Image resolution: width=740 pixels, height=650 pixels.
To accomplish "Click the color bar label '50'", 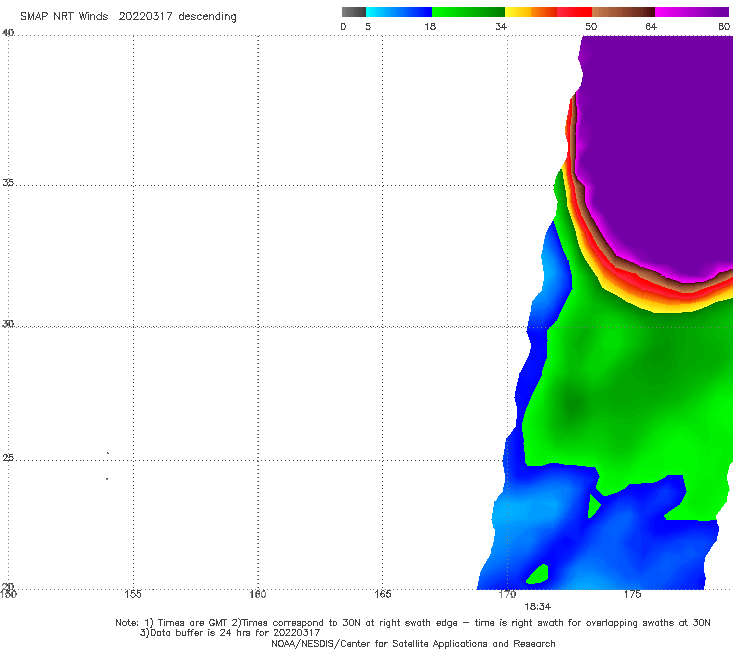I will pos(591,26).
